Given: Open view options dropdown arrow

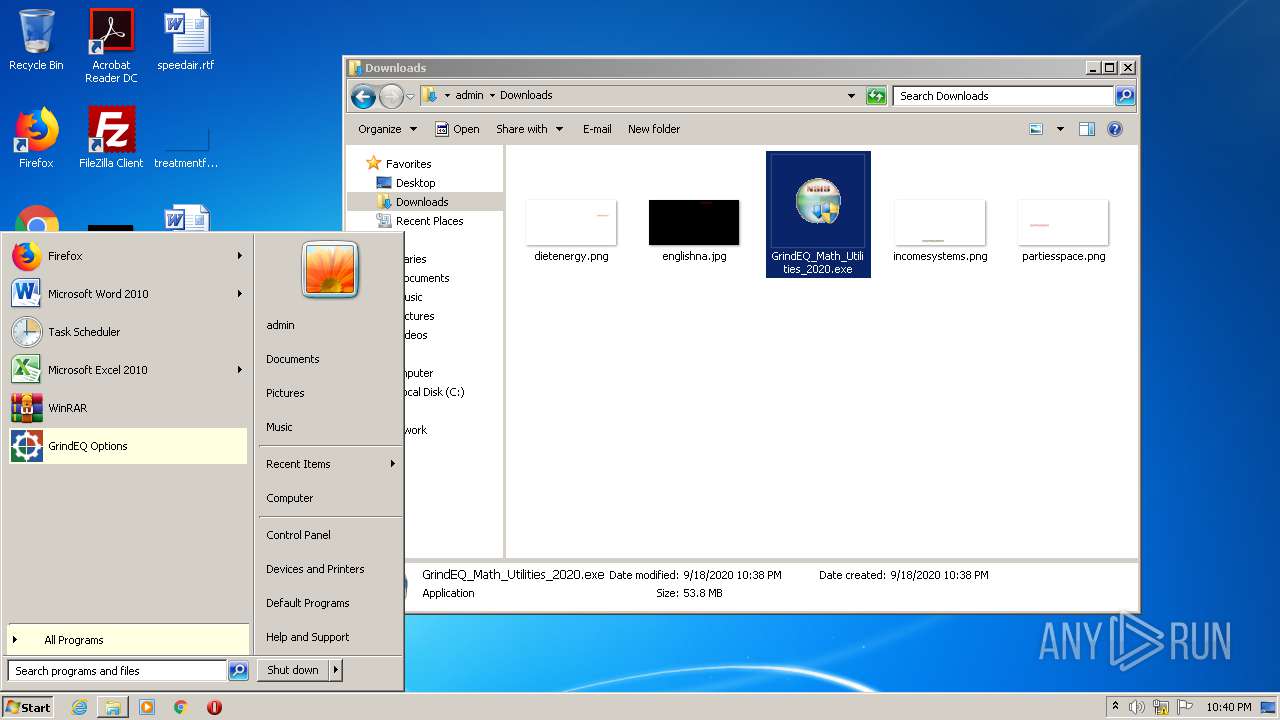Looking at the screenshot, I should coord(1060,129).
